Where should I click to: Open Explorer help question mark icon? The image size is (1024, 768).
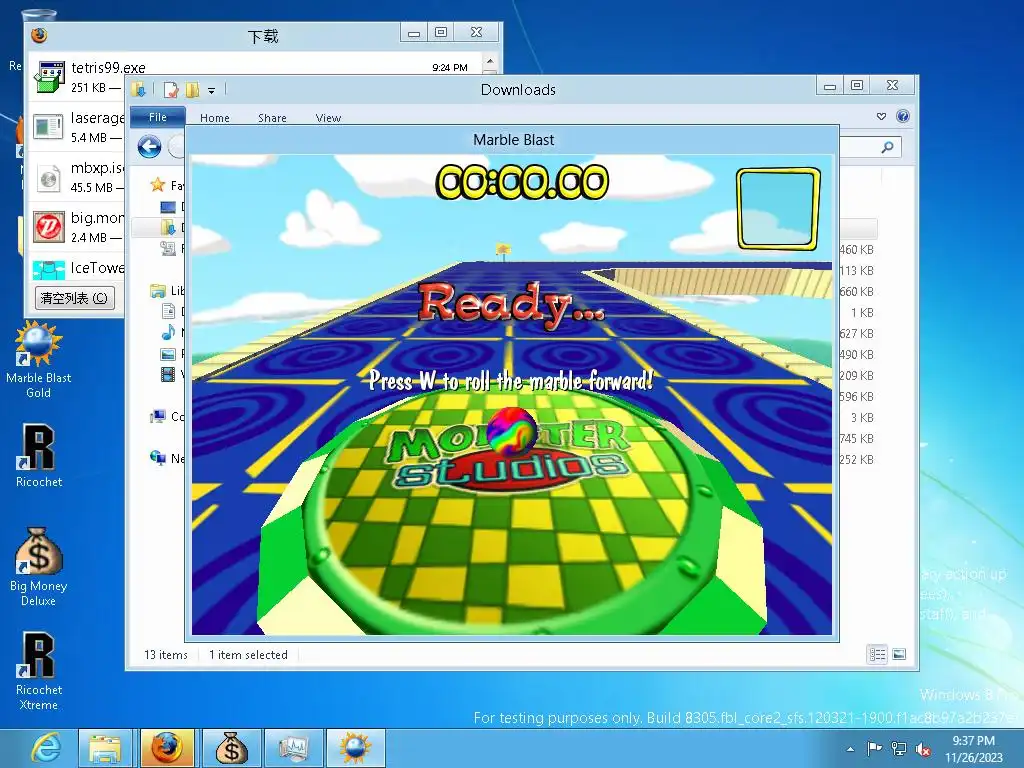[903, 116]
